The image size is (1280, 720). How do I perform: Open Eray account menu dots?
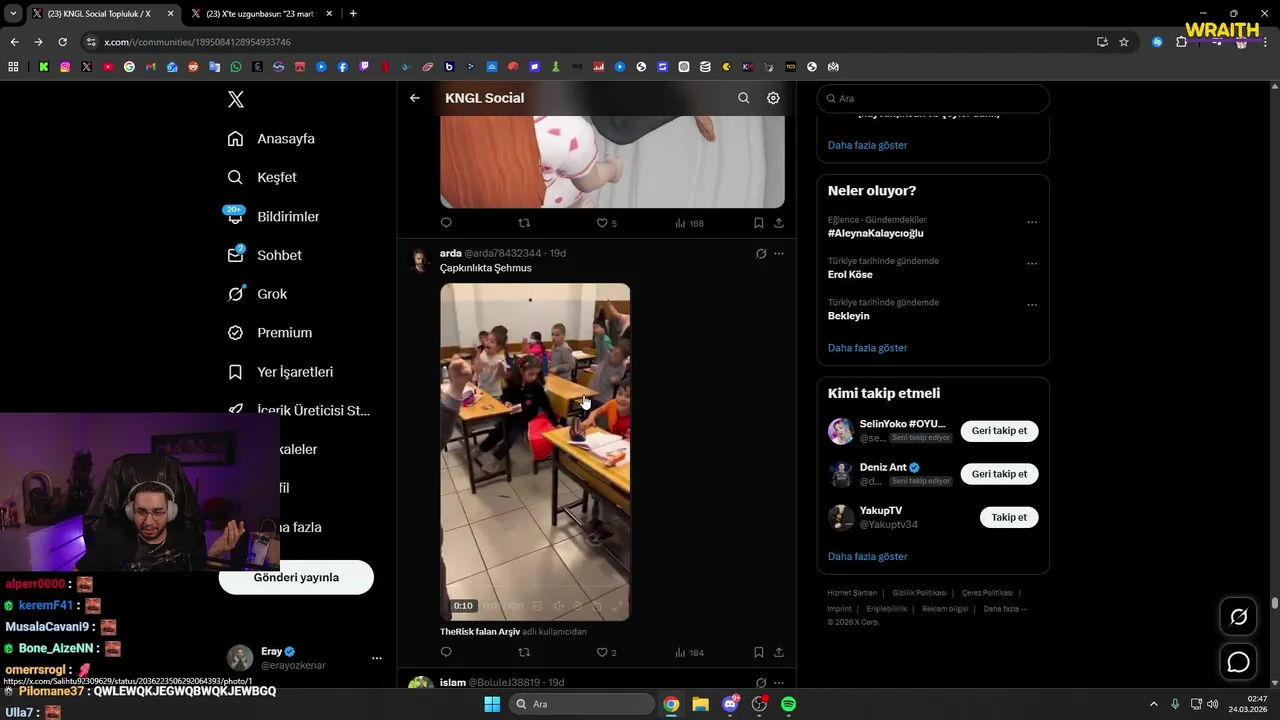(x=377, y=658)
